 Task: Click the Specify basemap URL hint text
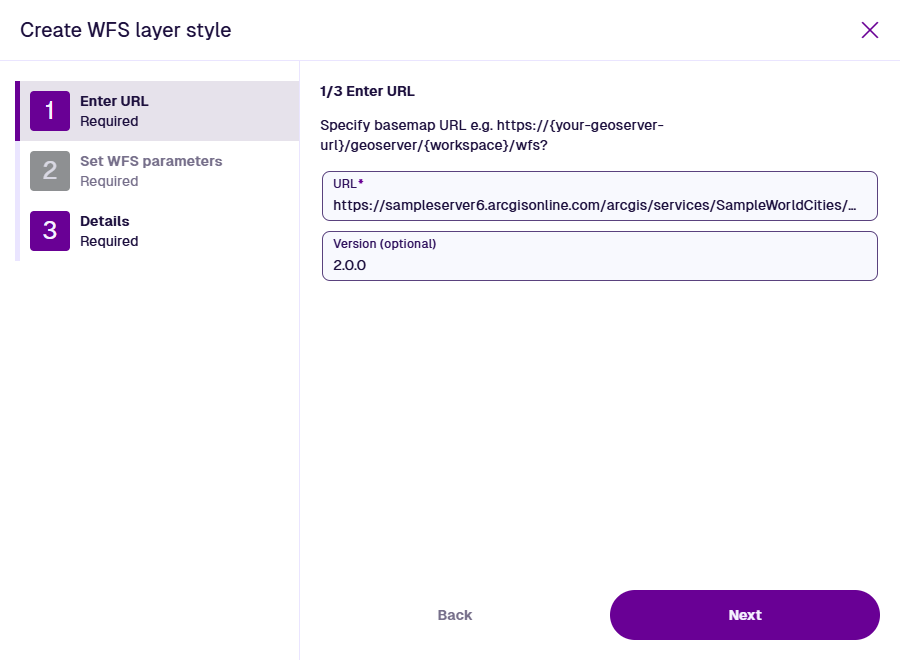click(492, 135)
